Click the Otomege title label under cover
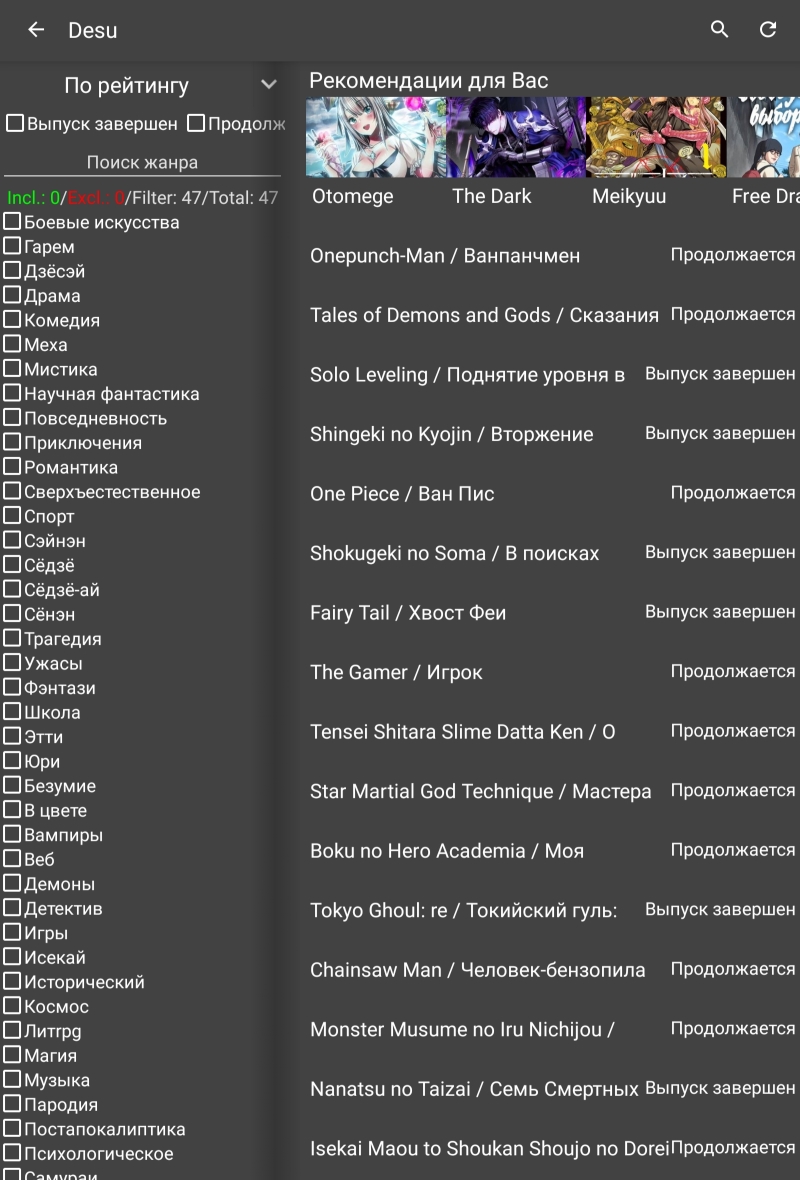Image resolution: width=800 pixels, height=1180 pixels. click(352, 196)
